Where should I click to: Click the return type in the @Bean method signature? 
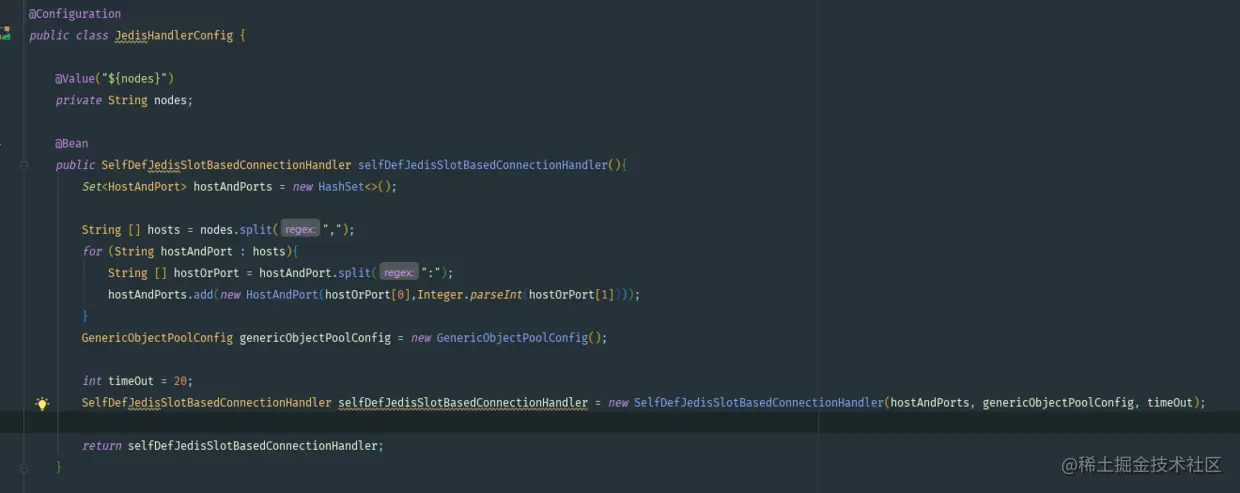tap(226, 165)
